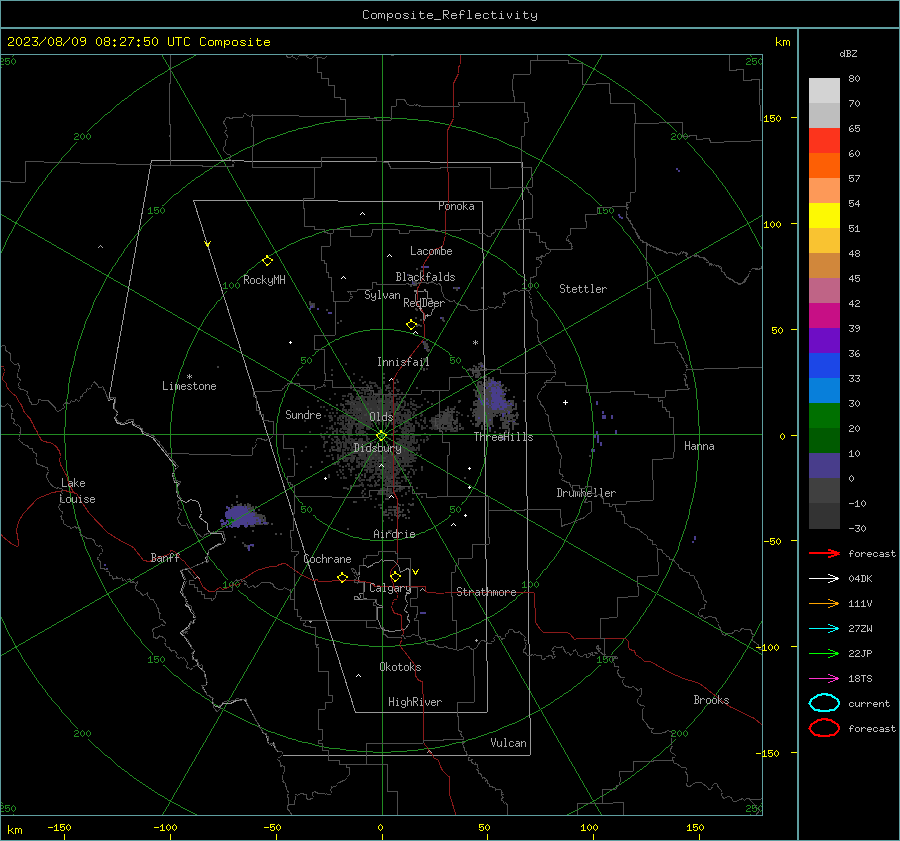Click the yellow diamond marker near RockyMH
Image resolution: width=900 pixels, height=841 pixels.
click(267, 261)
